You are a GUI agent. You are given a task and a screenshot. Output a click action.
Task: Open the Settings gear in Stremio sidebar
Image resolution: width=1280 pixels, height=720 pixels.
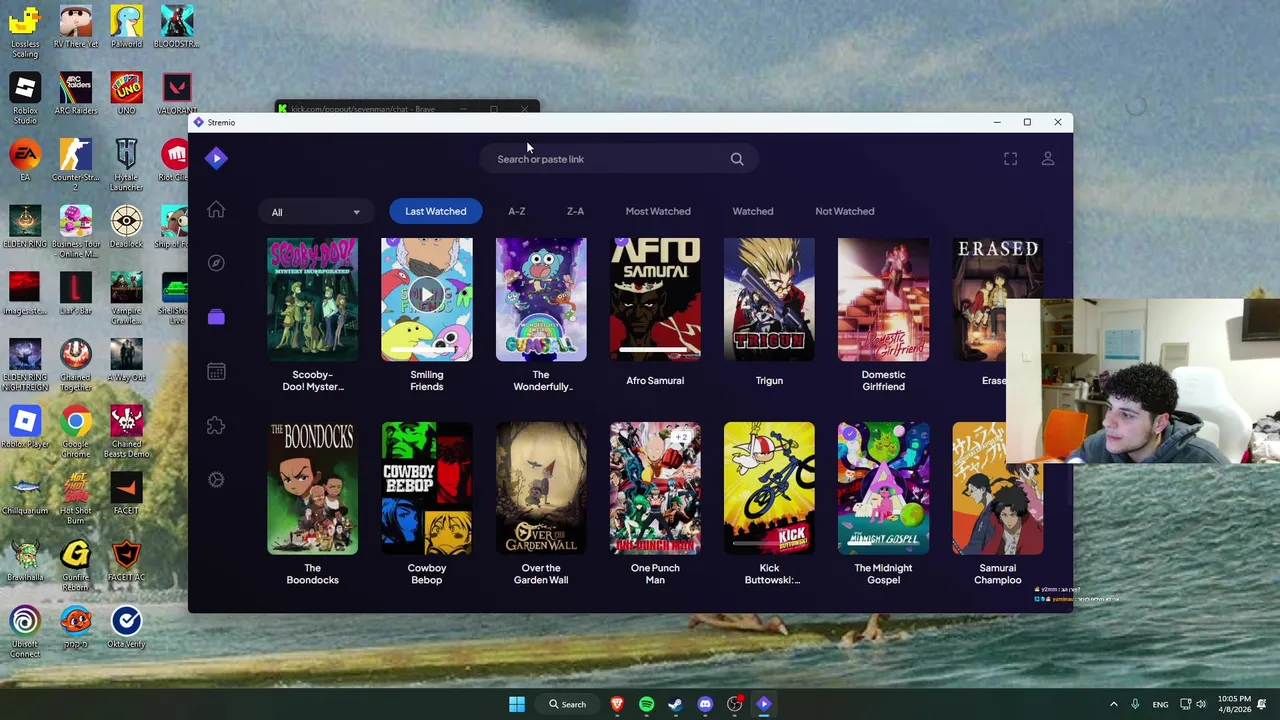point(216,480)
